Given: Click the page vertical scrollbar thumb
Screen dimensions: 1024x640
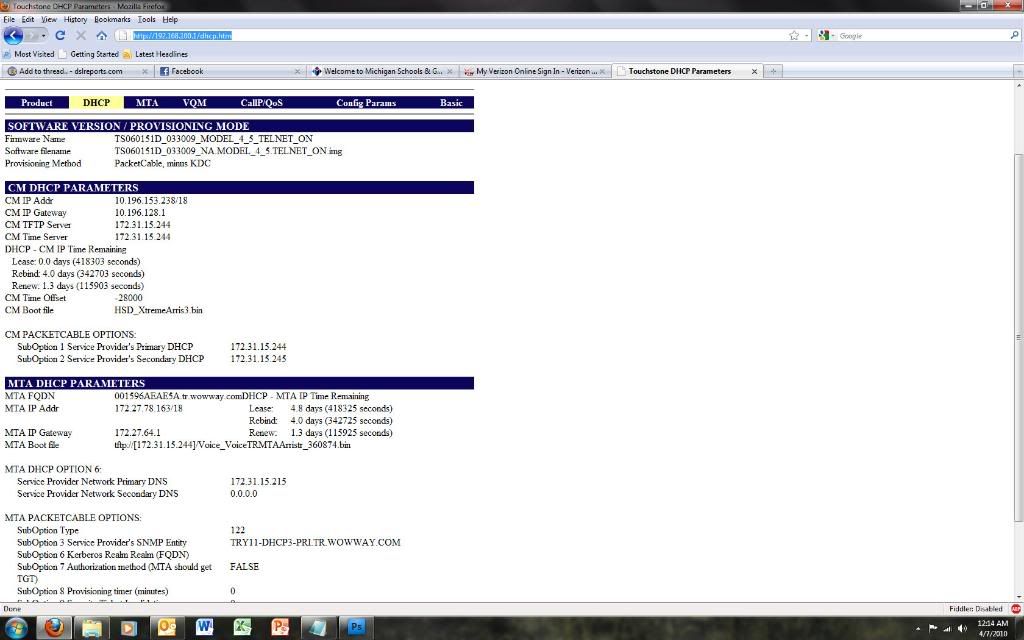Looking at the screenshot, I should (x=1018, y=337).
